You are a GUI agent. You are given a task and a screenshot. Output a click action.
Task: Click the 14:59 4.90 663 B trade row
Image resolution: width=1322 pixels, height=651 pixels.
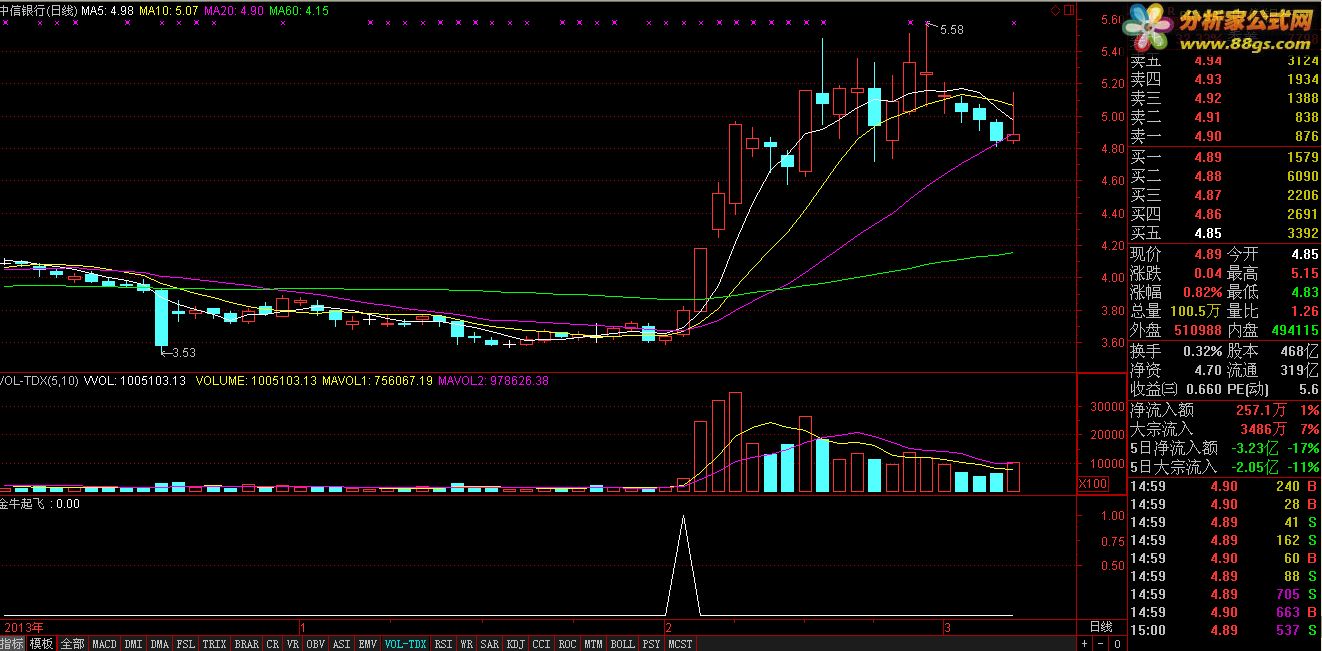1225,613
